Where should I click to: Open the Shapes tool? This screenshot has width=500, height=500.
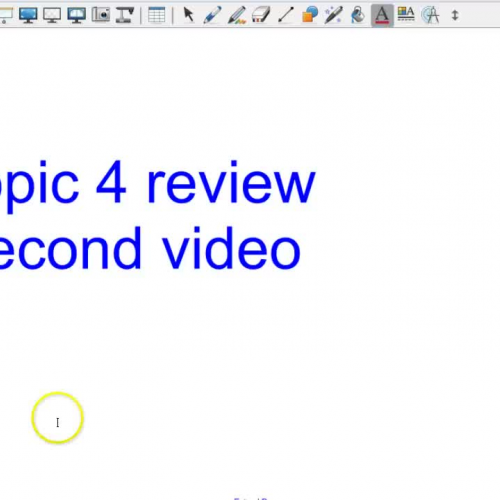(310, 15)
